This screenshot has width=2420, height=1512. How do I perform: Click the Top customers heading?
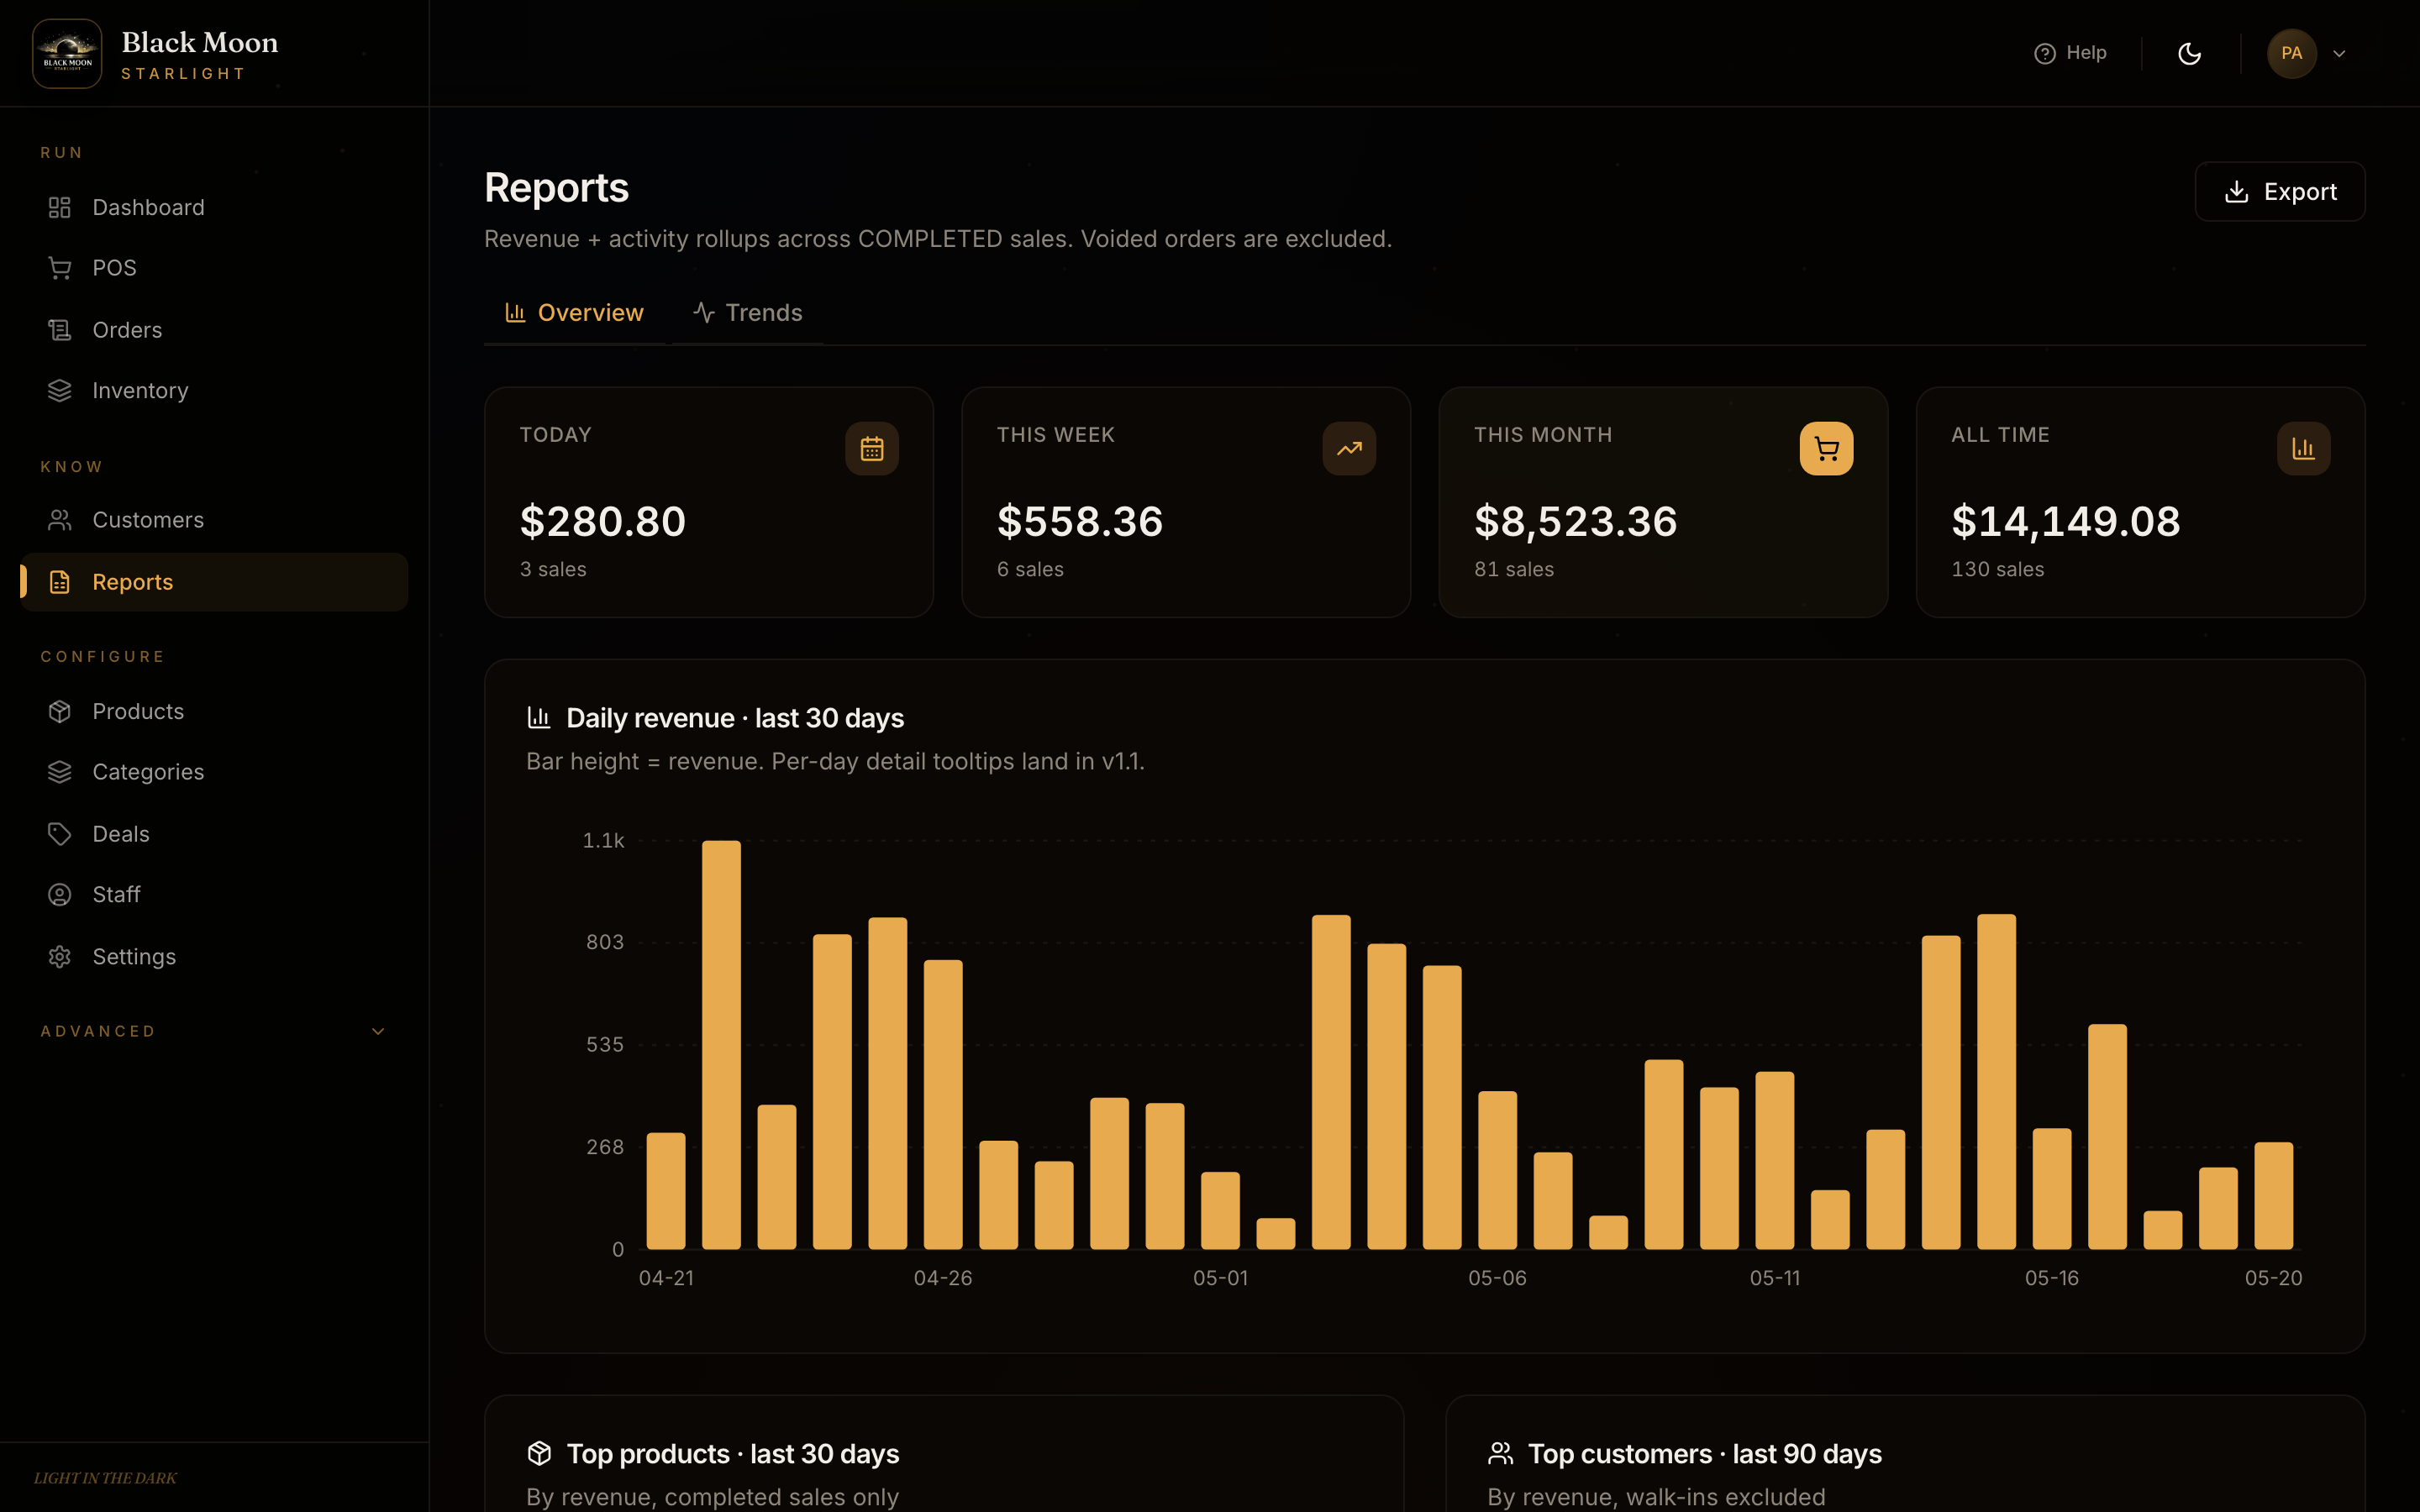pos(1705,1453)
